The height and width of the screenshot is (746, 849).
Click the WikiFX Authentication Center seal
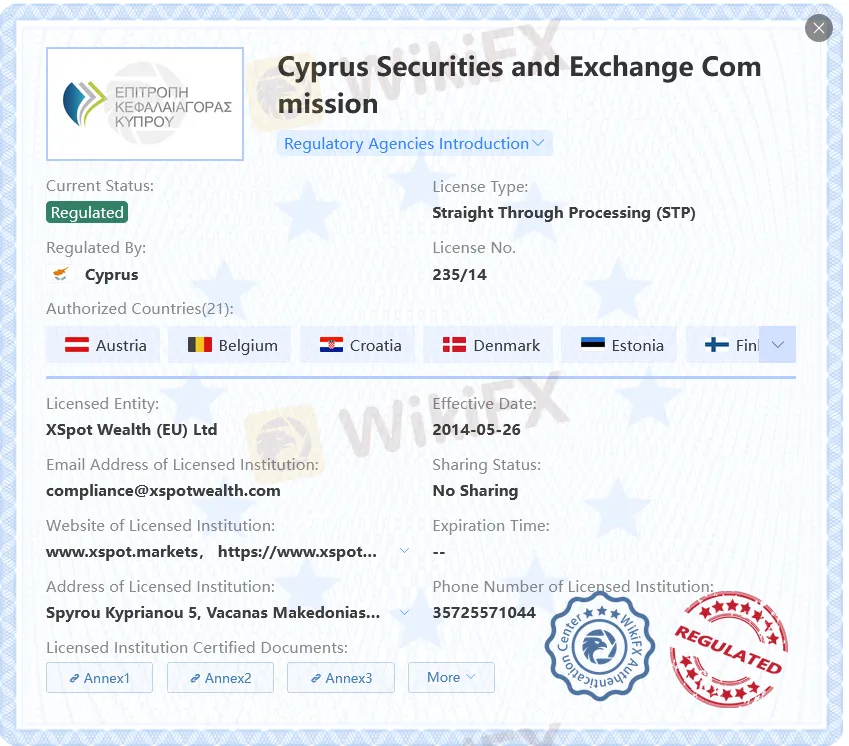pyautogui.click(x=599, y=644)
